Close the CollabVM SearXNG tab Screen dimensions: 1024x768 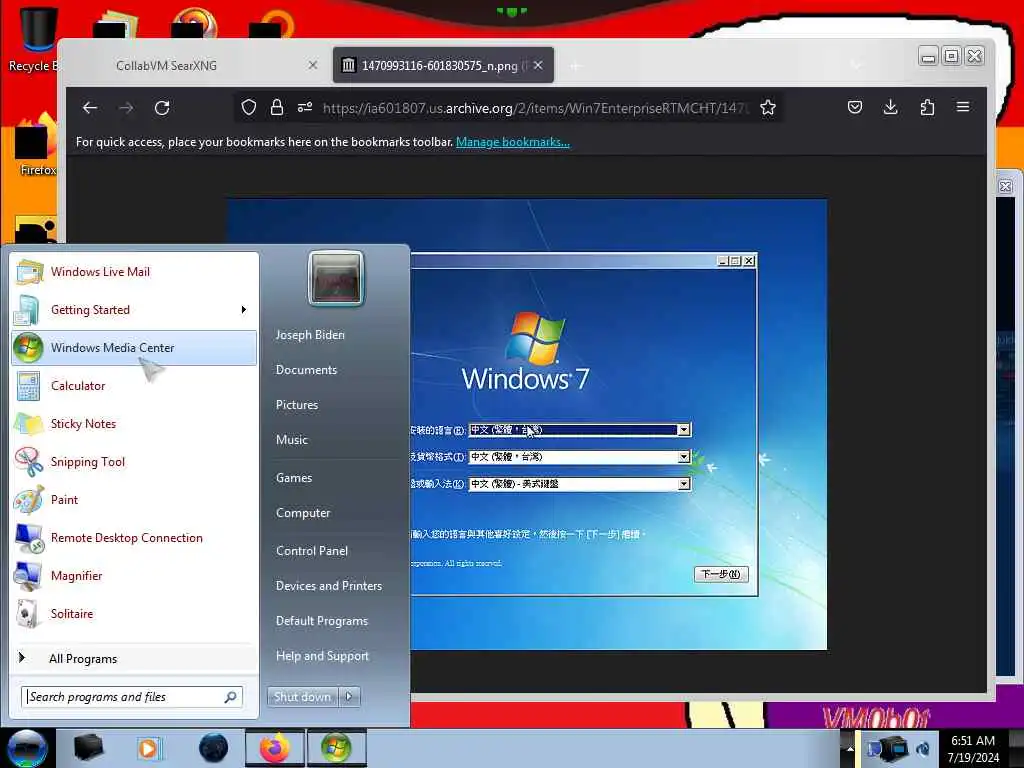[x=313, y=65]
